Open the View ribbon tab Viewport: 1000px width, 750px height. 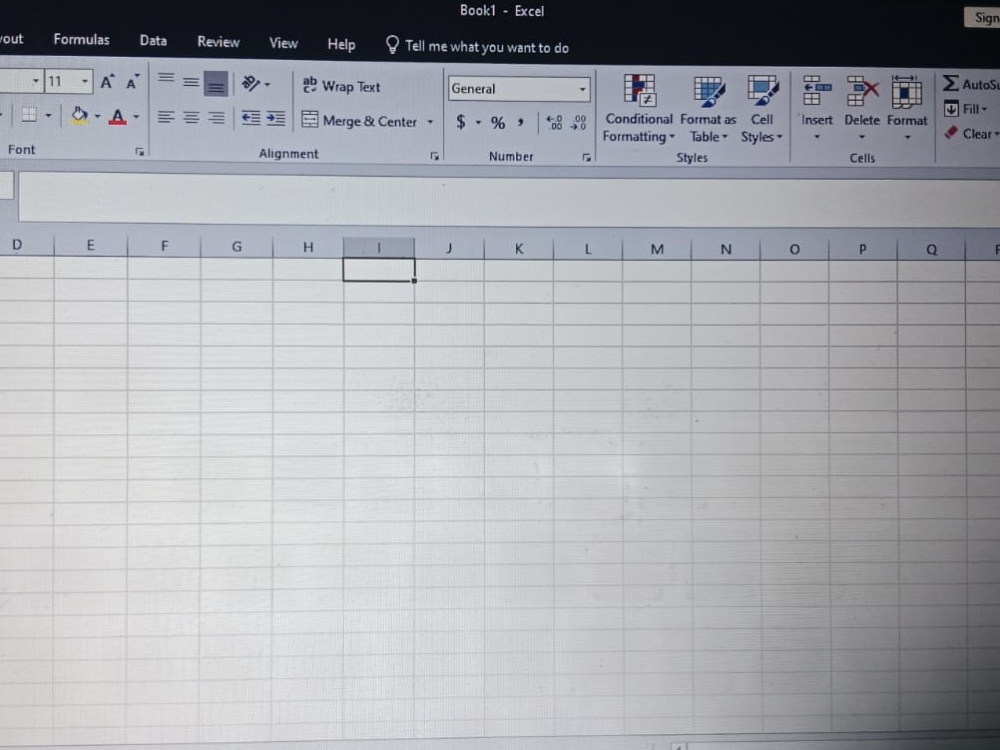[x=283, y=43]
